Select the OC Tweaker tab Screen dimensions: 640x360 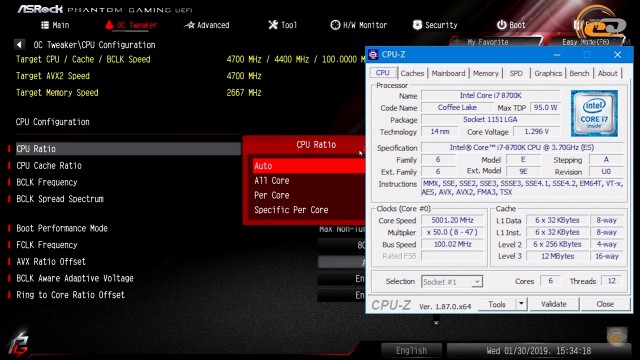[131, 25]
